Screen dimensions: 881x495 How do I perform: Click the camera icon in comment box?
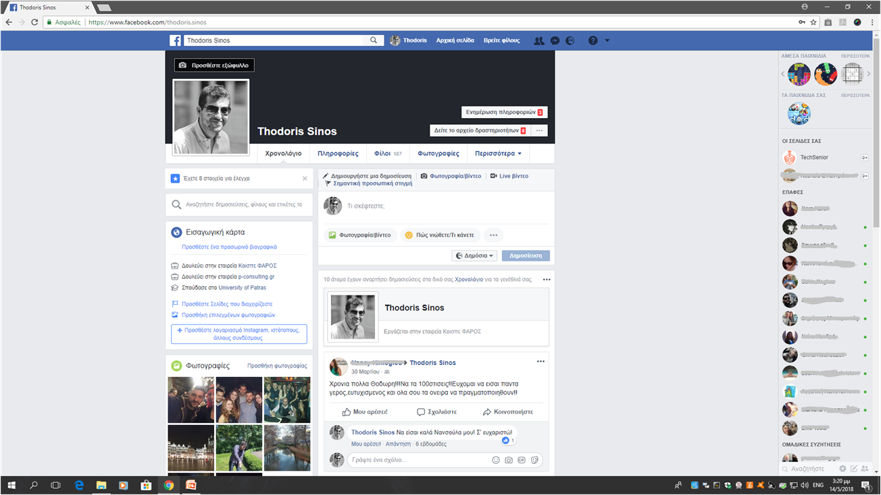click(509, 460)
